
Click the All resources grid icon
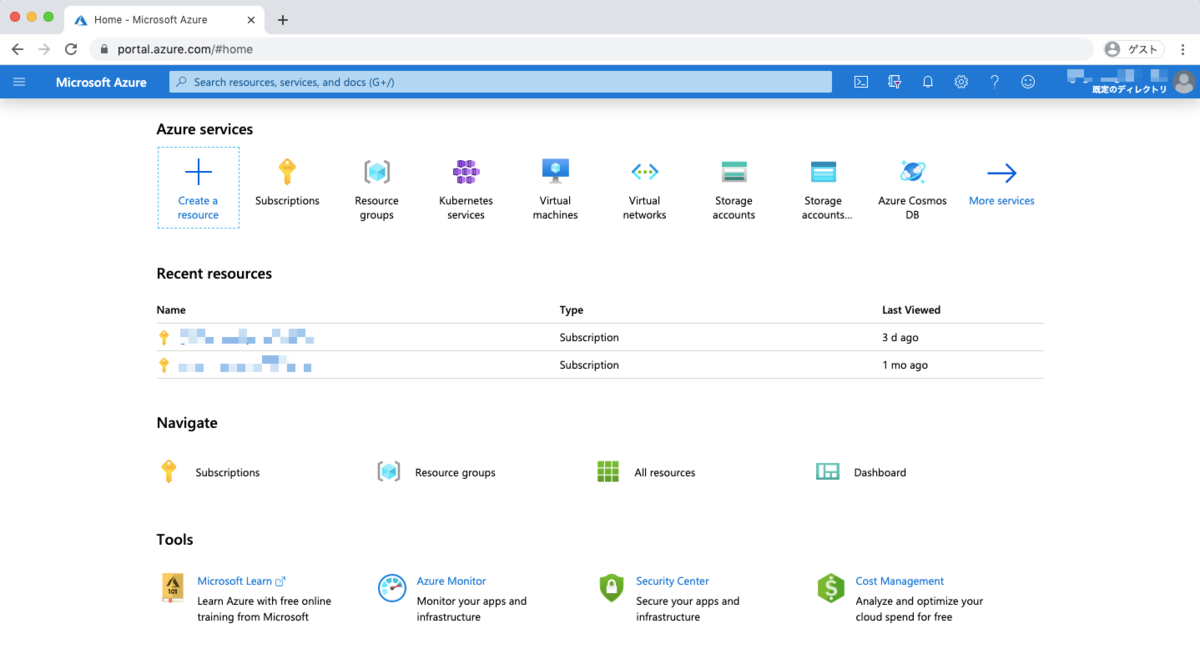tap(608, 472)
